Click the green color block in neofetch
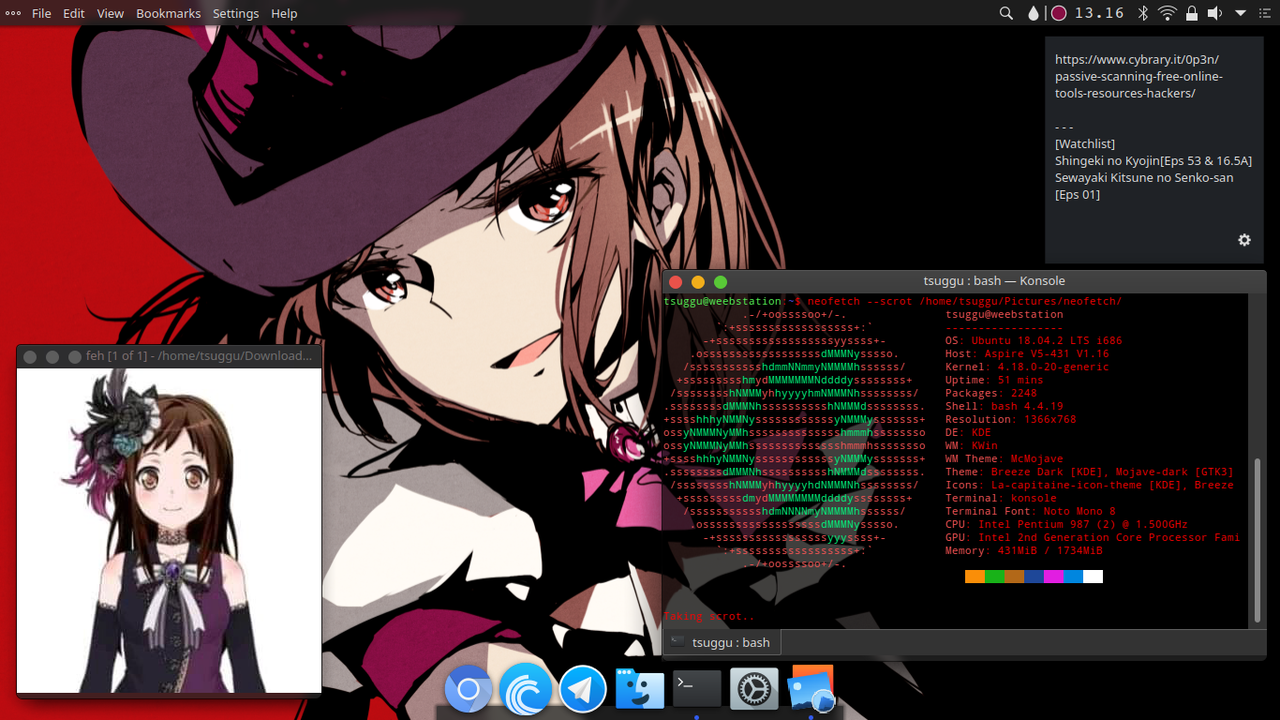This screenshot has width=1280, height=720. 995,576
